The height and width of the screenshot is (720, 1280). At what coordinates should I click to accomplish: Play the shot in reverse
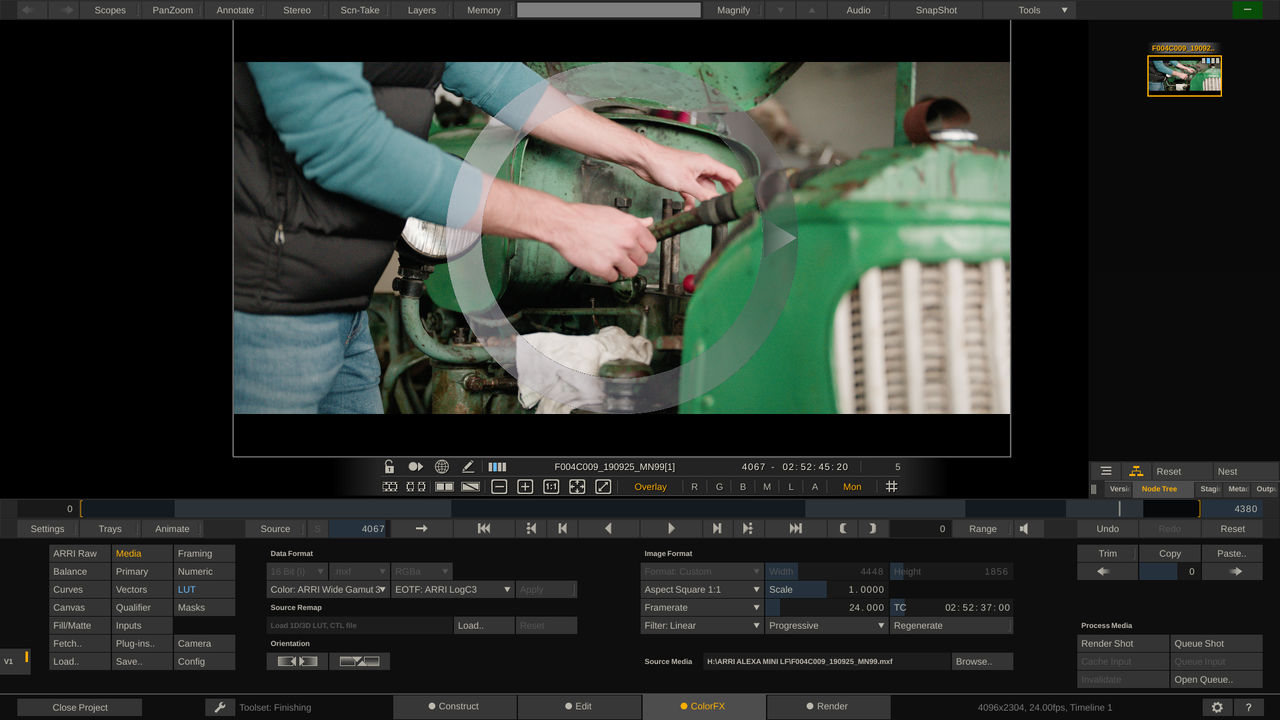click(x=608, y=529)
